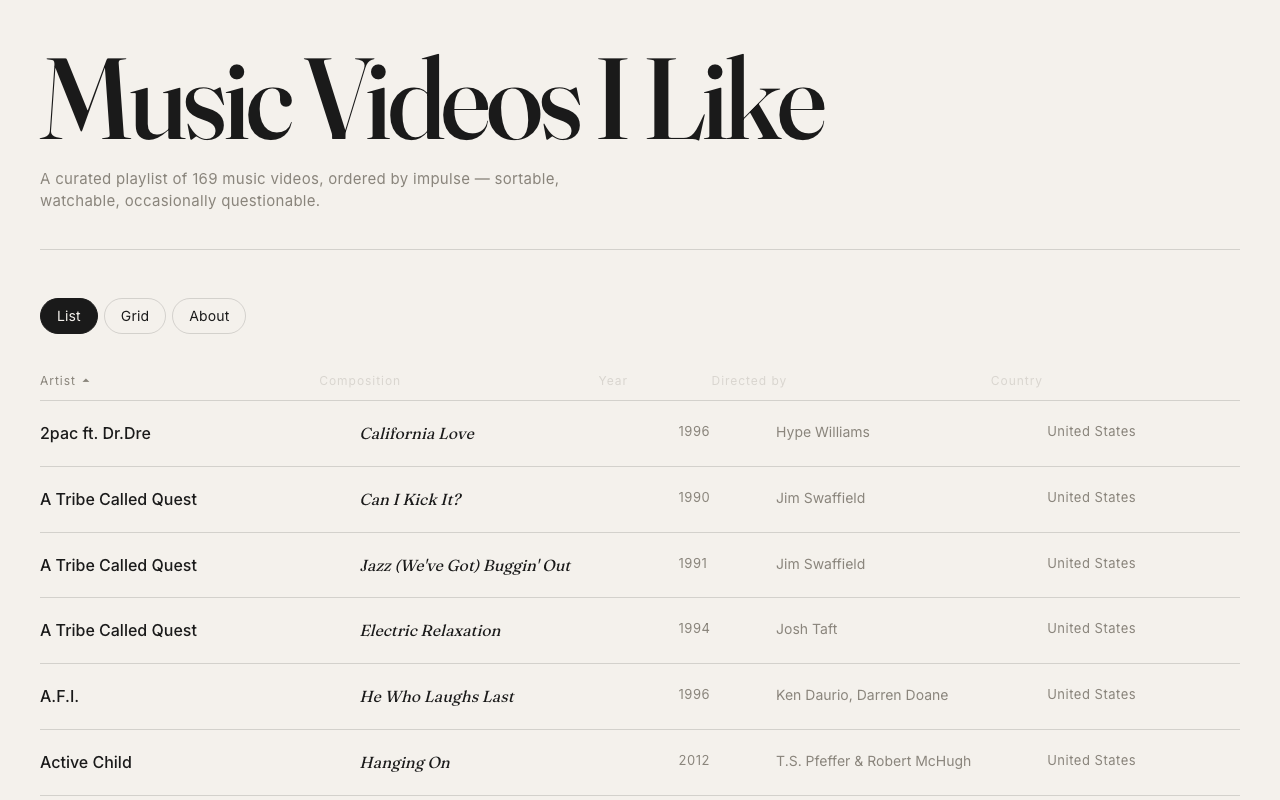Switch to the List view tab
This screenshot has height=800, width=1280.
pos(69,316)
